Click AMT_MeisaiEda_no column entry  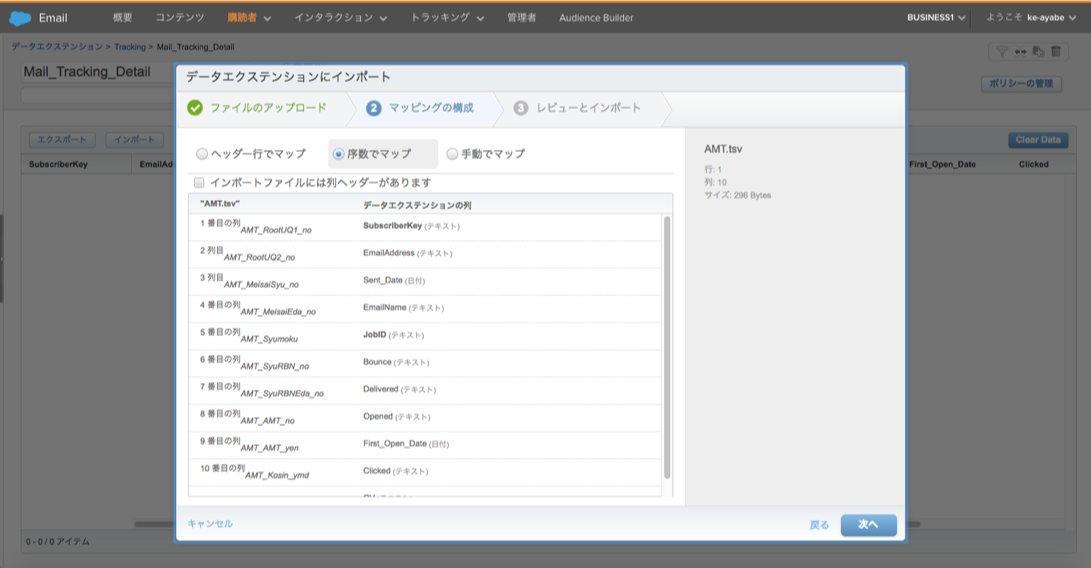[x=278, y=311]
